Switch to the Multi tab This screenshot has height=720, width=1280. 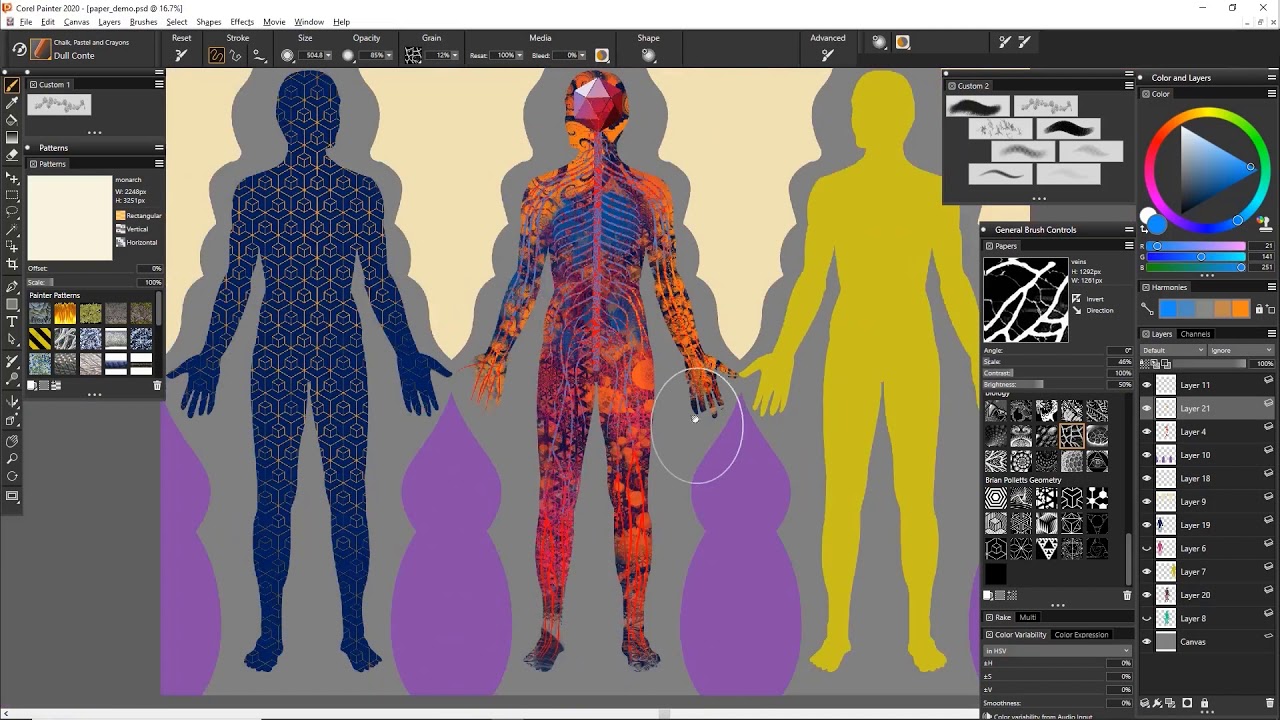point(1027,618)
